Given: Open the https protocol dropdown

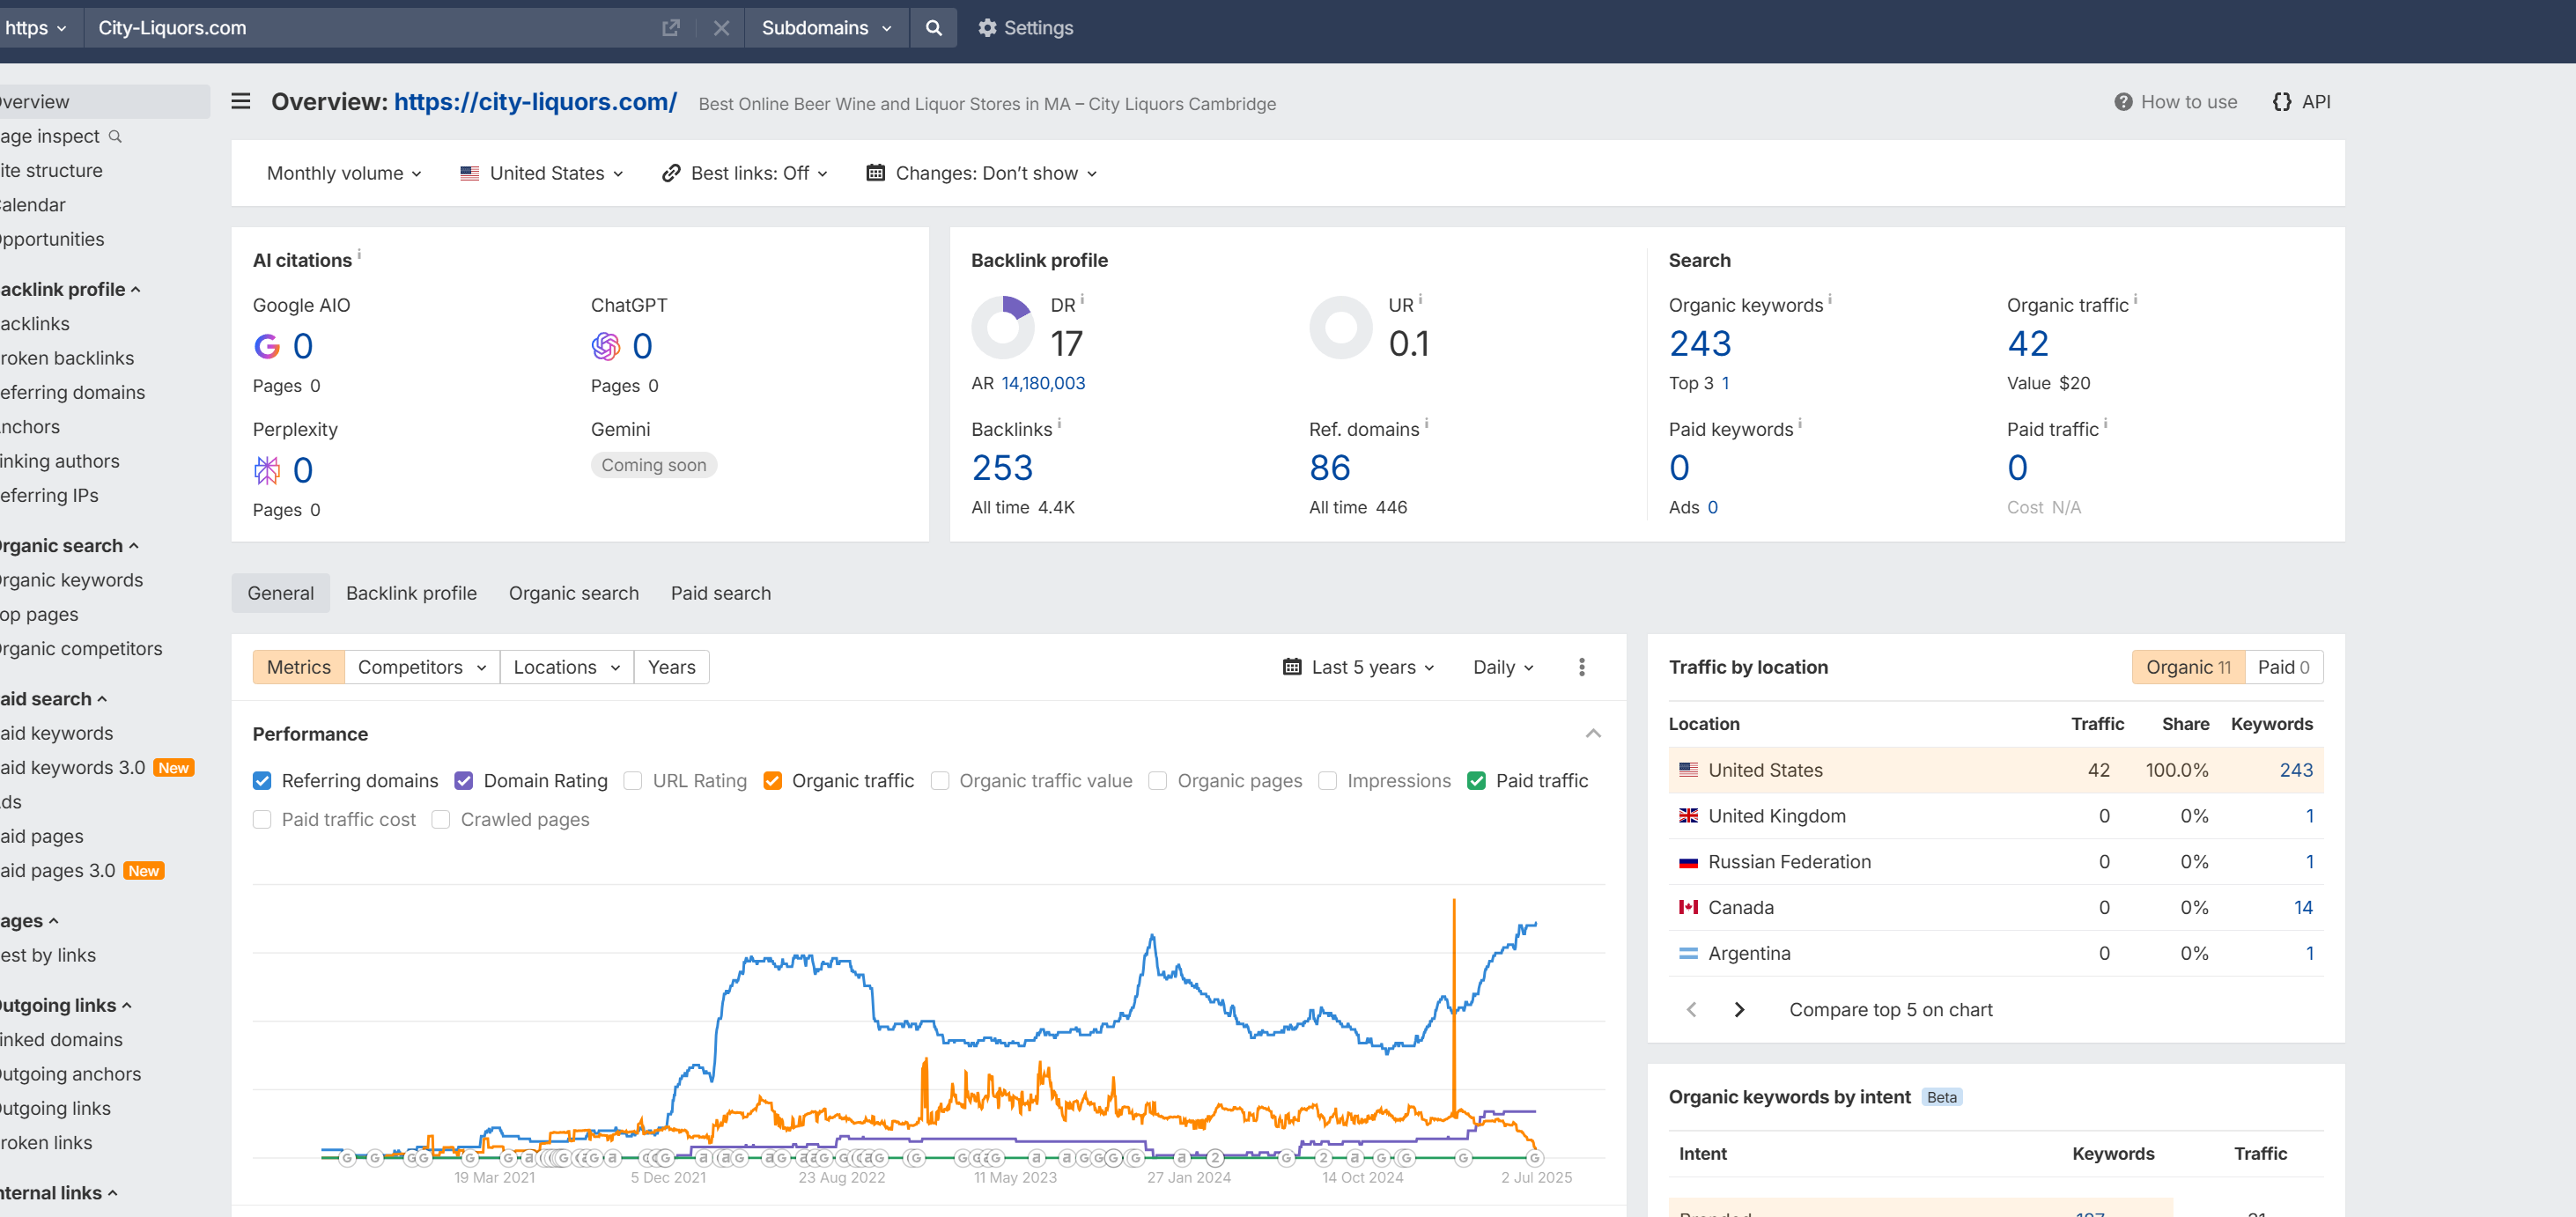Looking at the screenshot, I should (x=37, y=28).
